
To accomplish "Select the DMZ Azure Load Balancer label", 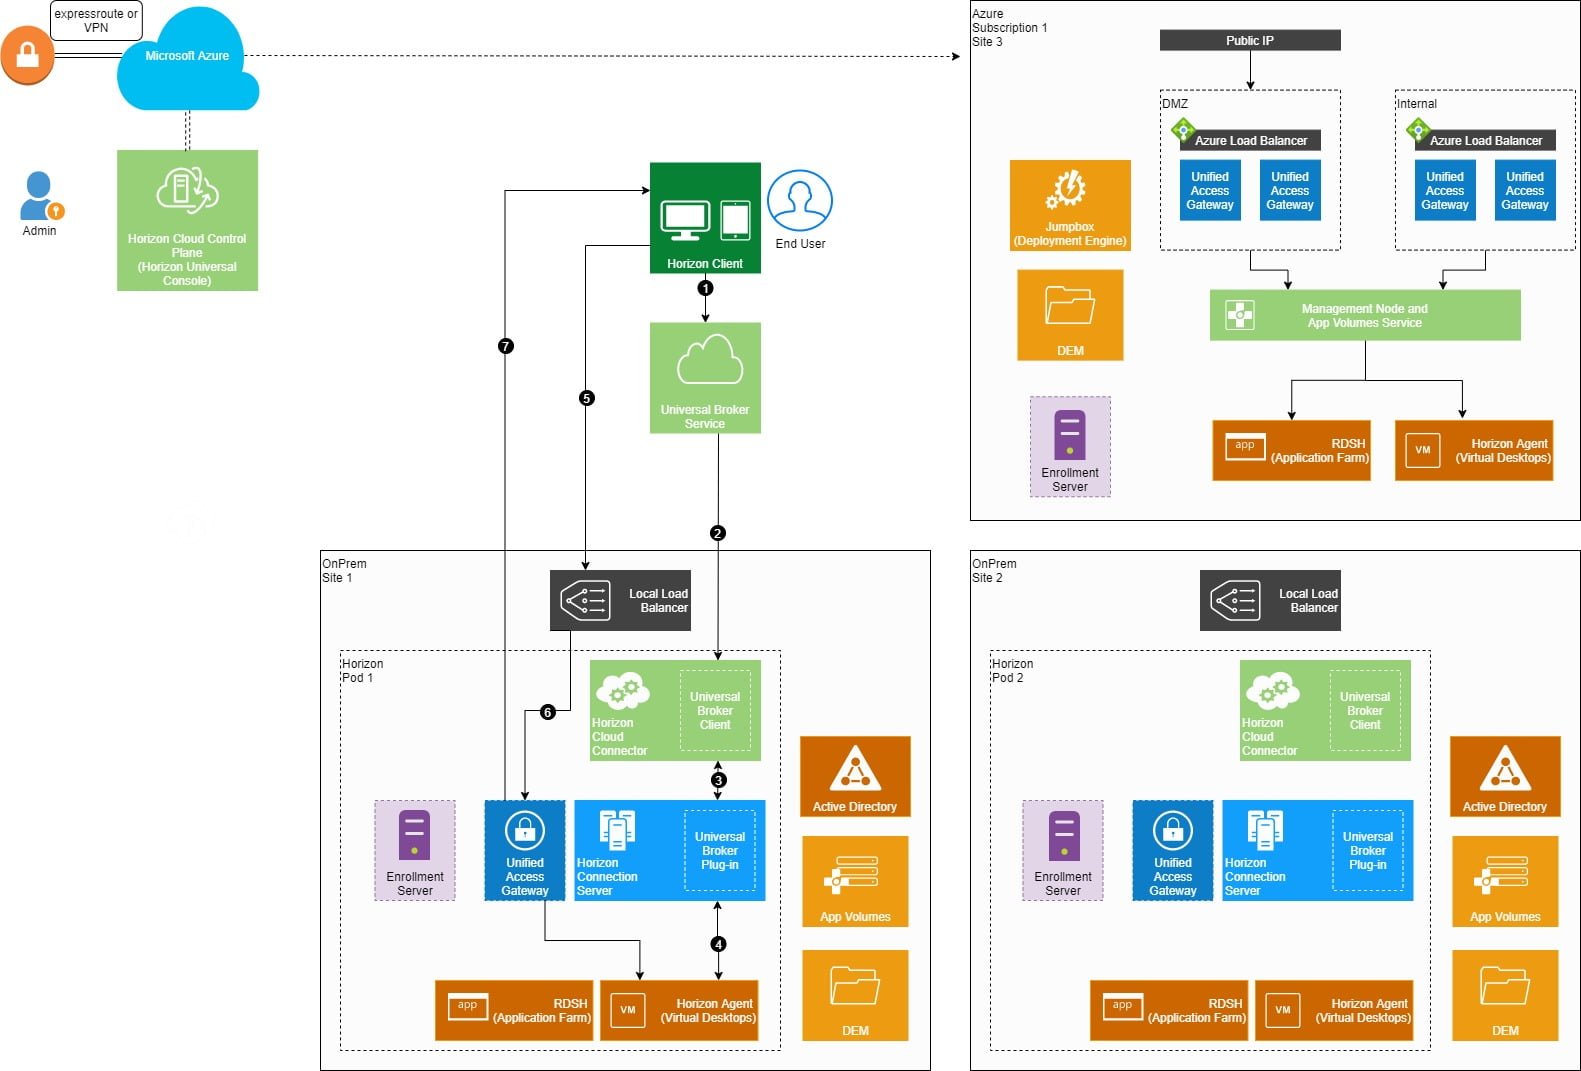I will coord(1250,141).
